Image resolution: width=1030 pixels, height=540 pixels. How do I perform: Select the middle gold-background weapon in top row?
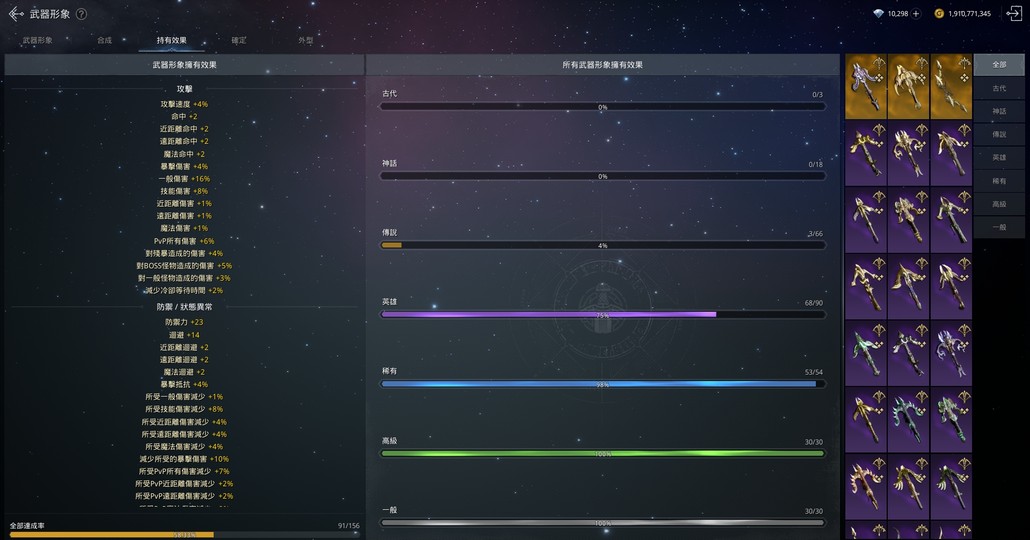click(x=909, y=86)
